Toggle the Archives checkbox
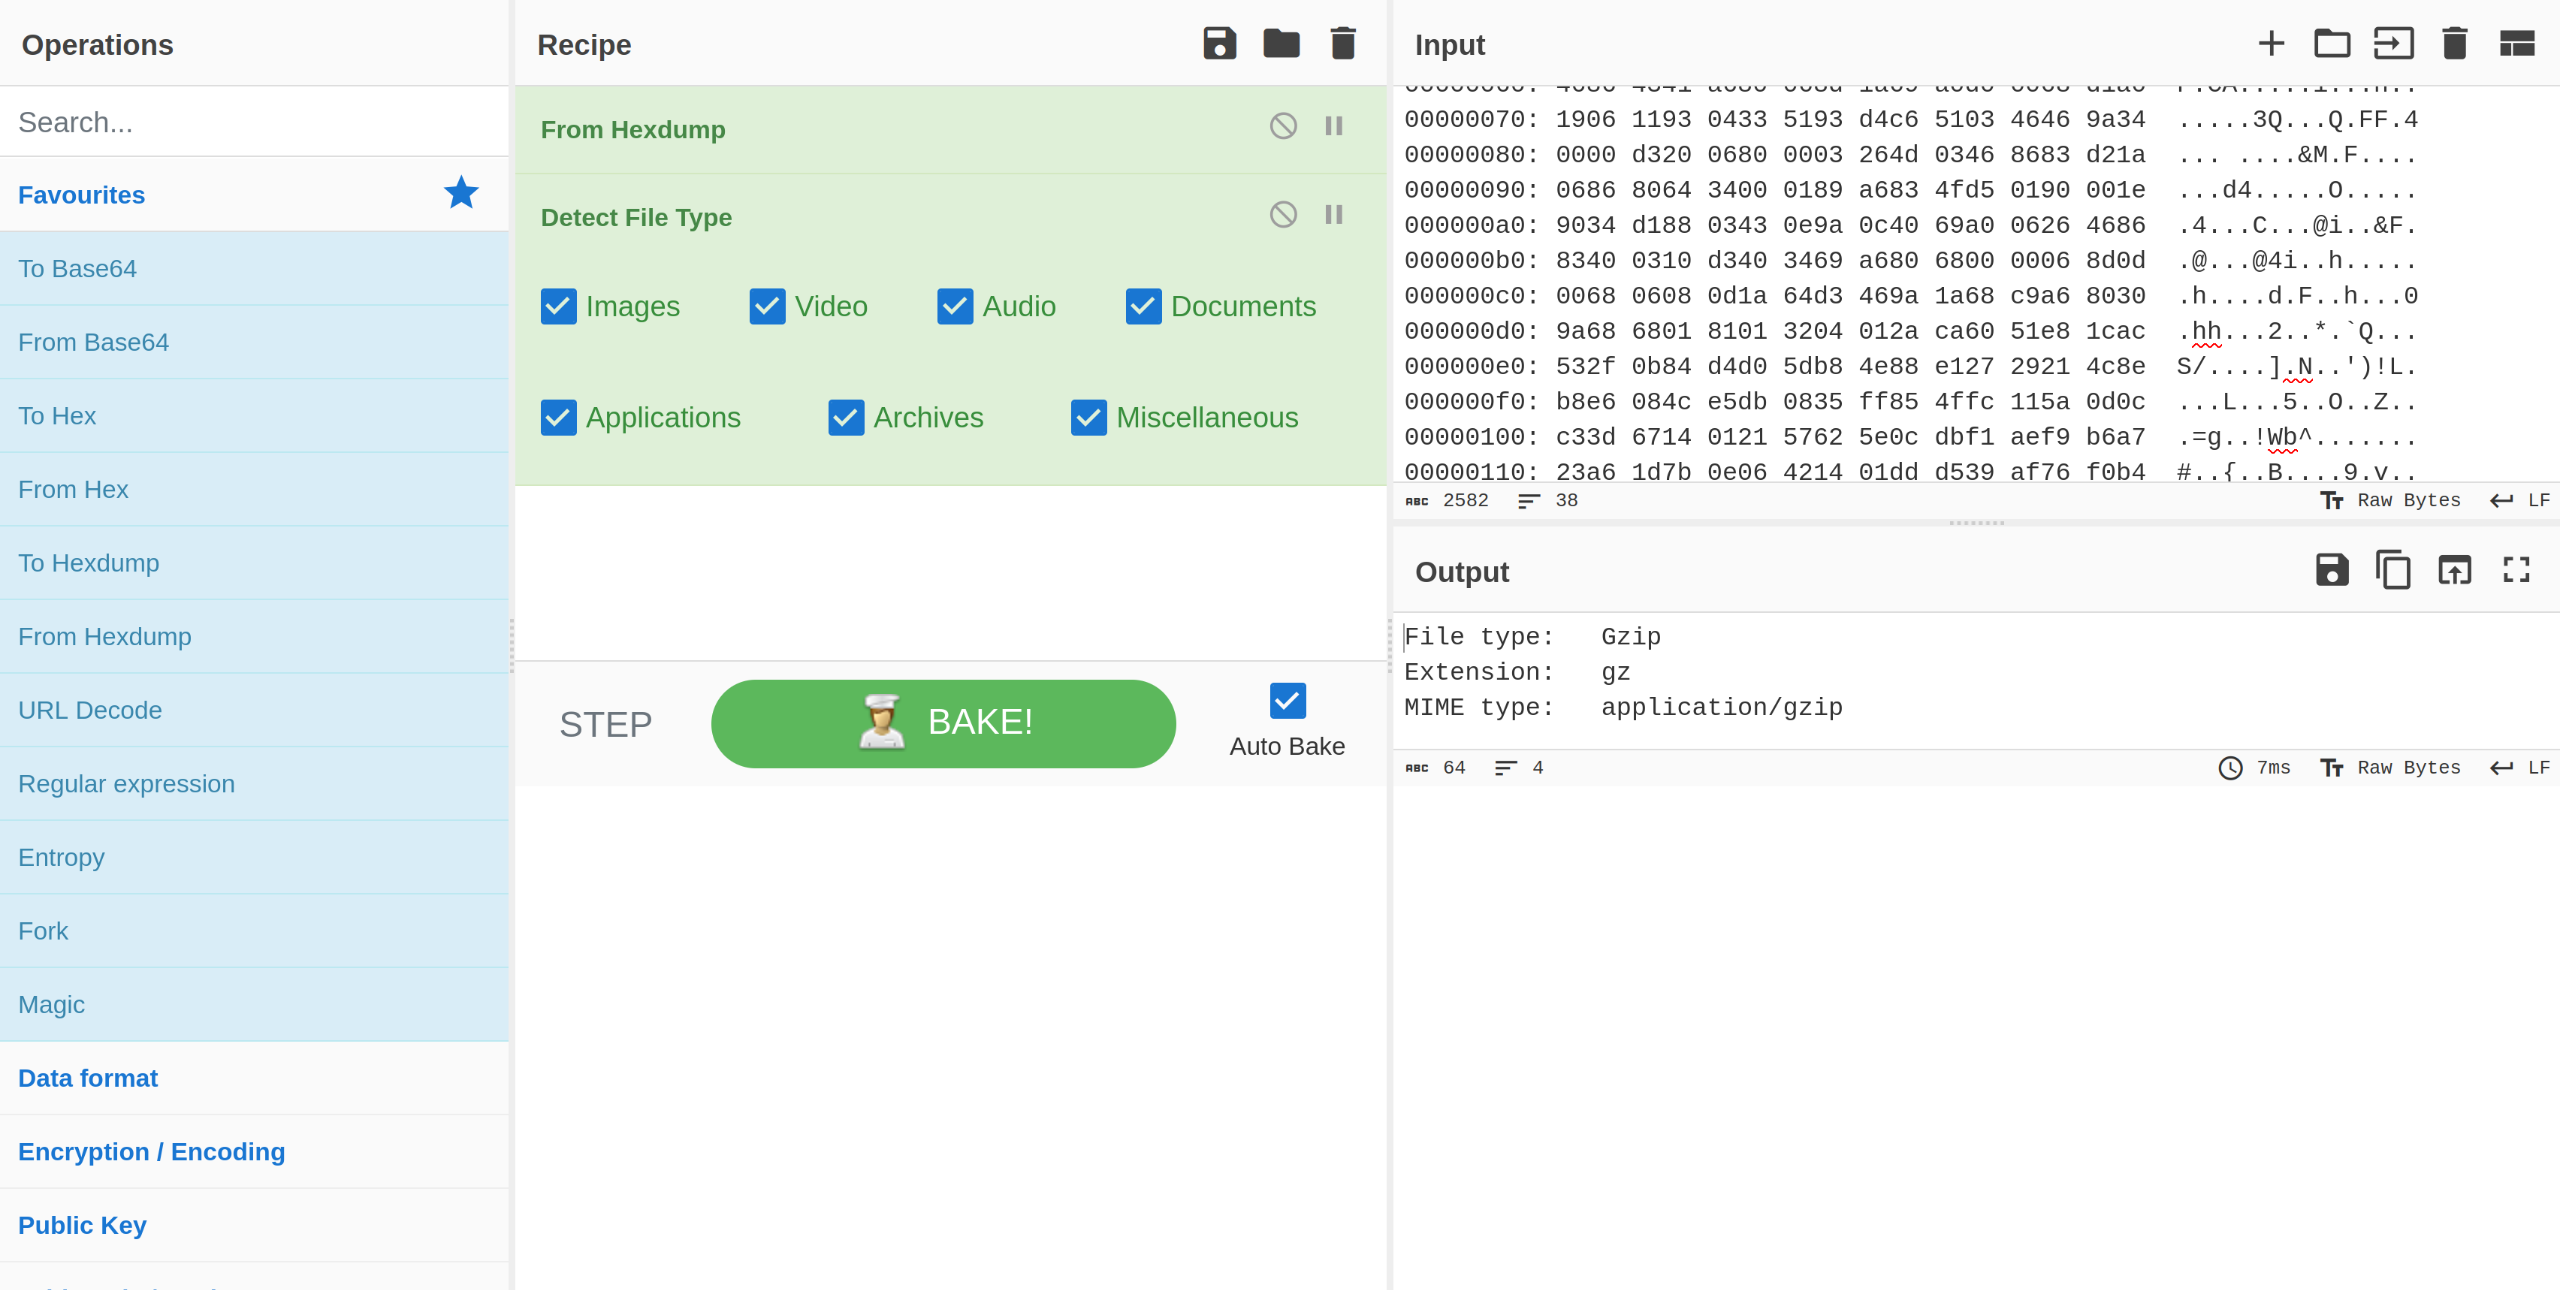2560x1290 pixels. pyautogui.click(x=846, y=417)
